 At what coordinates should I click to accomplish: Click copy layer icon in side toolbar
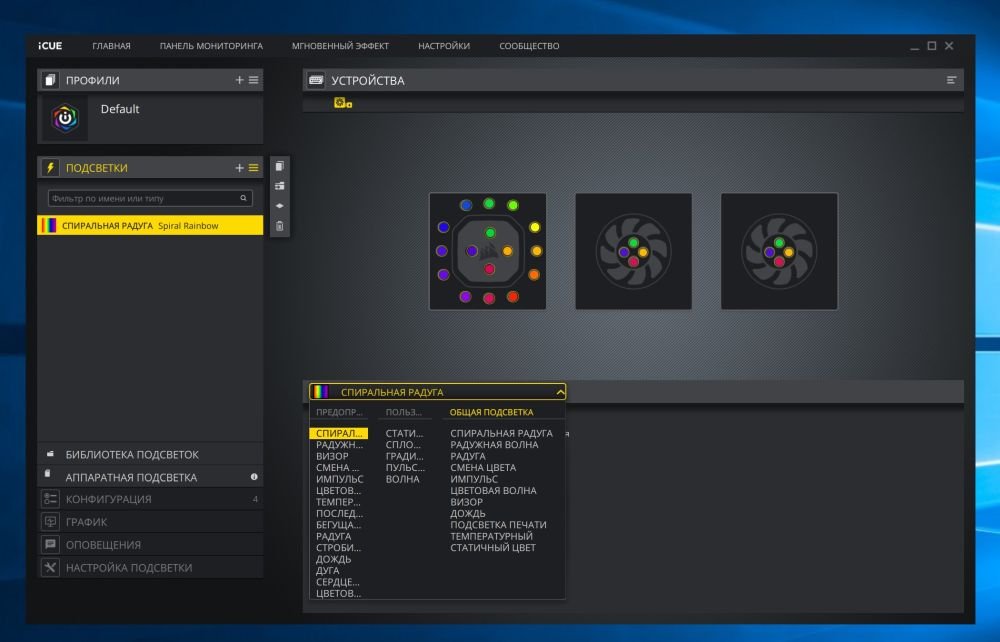pos(279,166)
